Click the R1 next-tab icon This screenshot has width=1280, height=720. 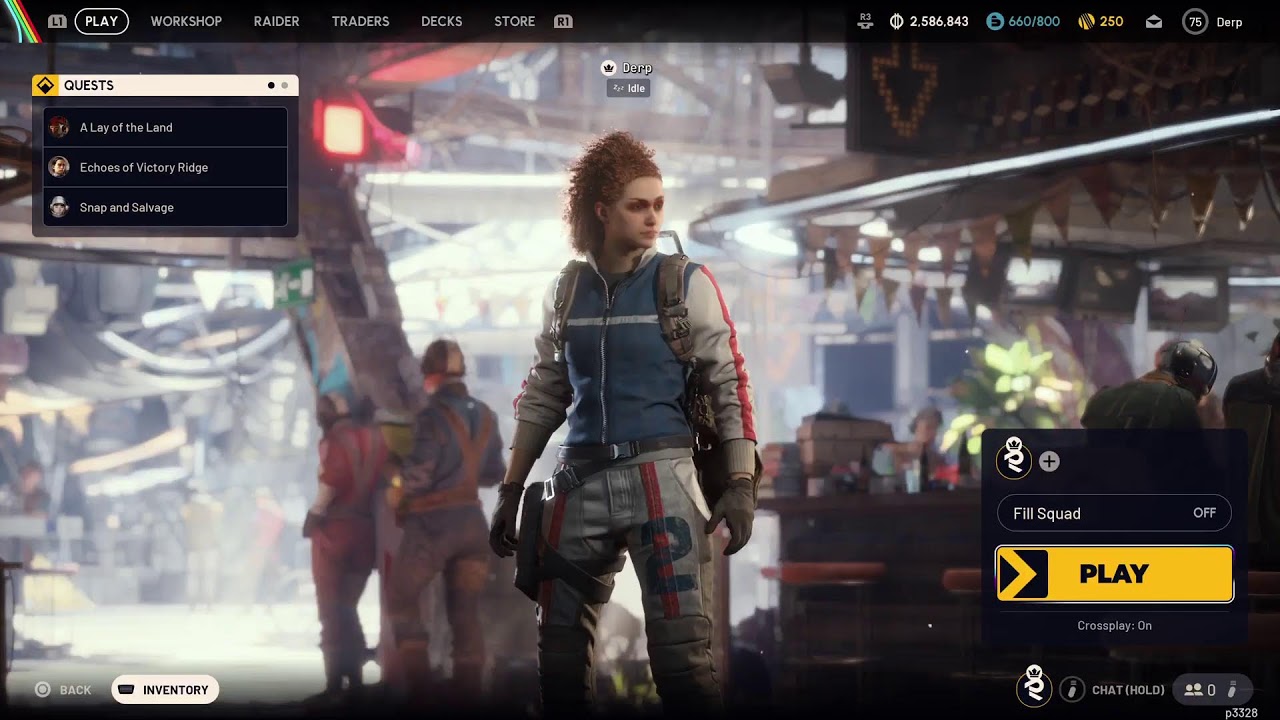(563, 21)
